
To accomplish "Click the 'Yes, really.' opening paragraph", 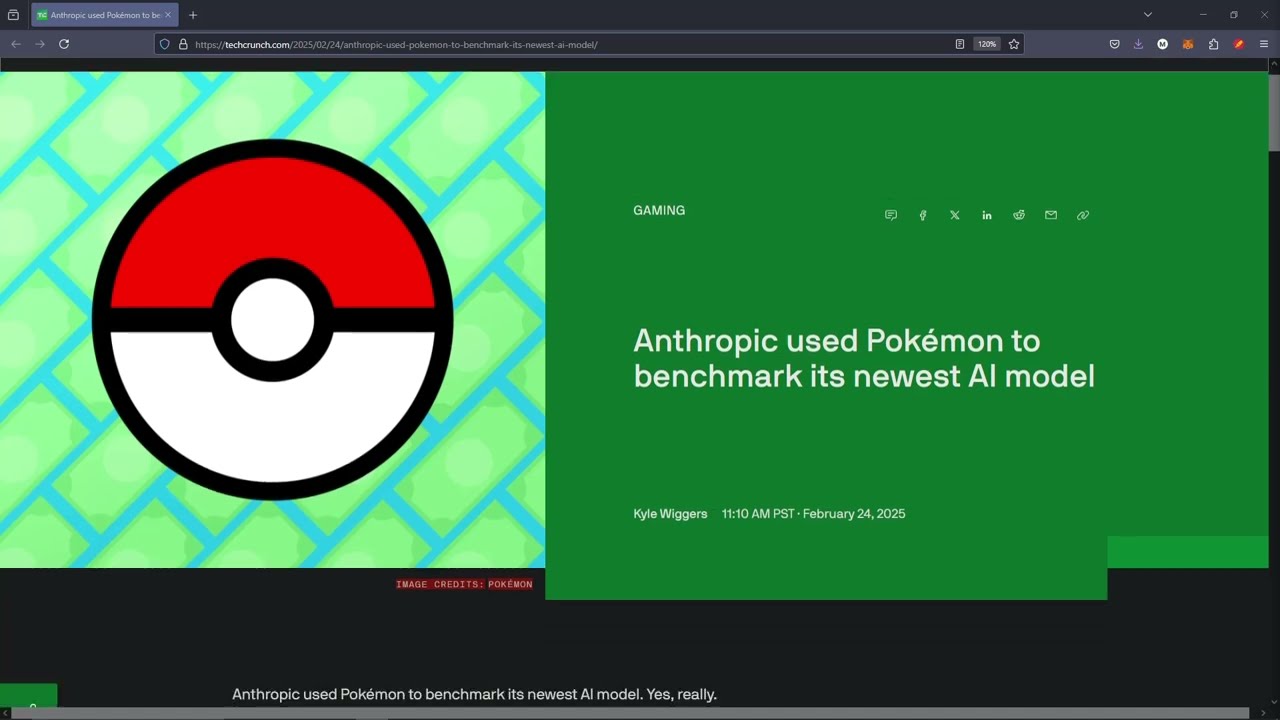I will point(474,694).
